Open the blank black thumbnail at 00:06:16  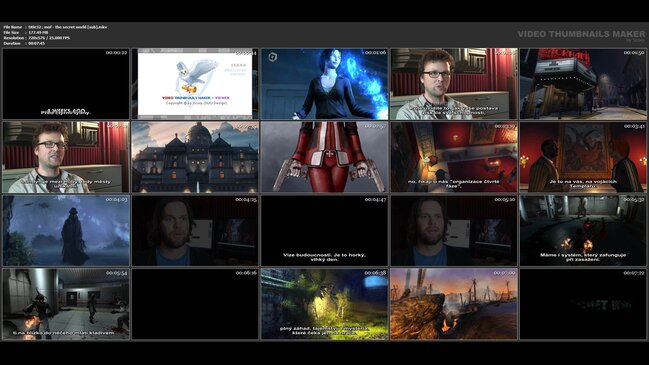(195, 304)
